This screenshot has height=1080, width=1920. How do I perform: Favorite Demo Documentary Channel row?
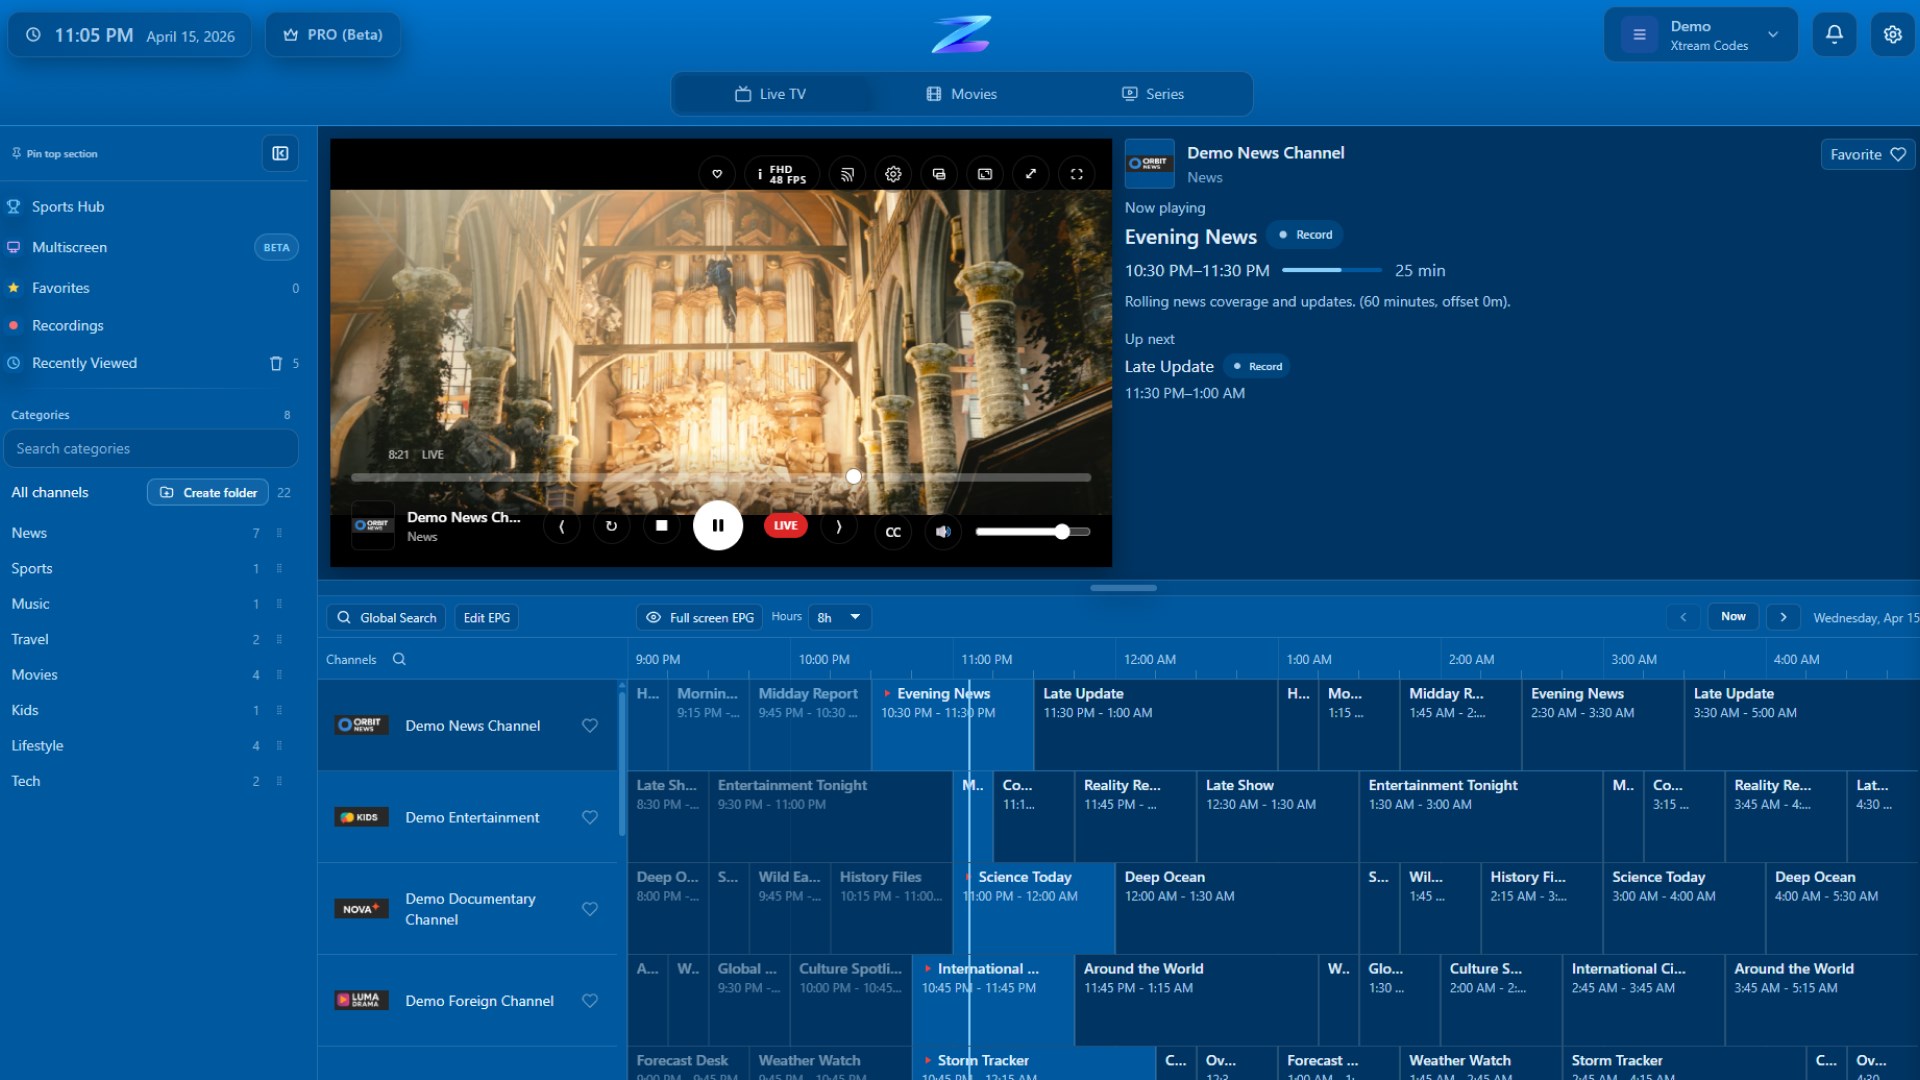[x=590, y=909]
